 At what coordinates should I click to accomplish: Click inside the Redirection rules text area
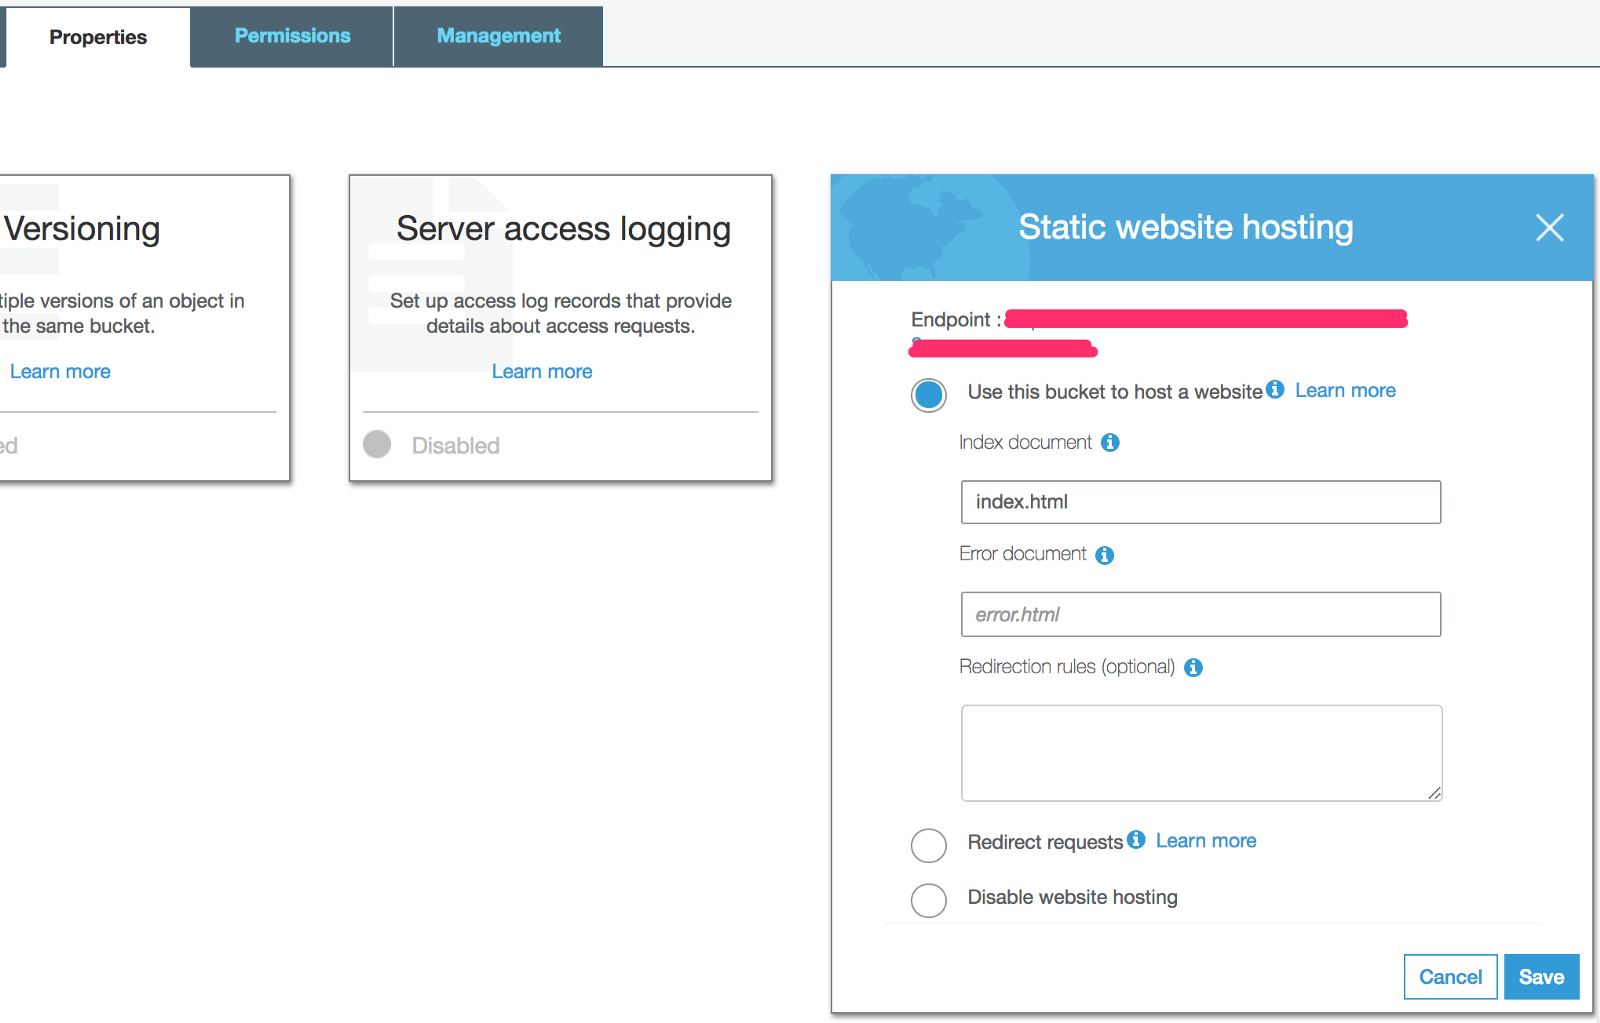tap(1200, 752)
